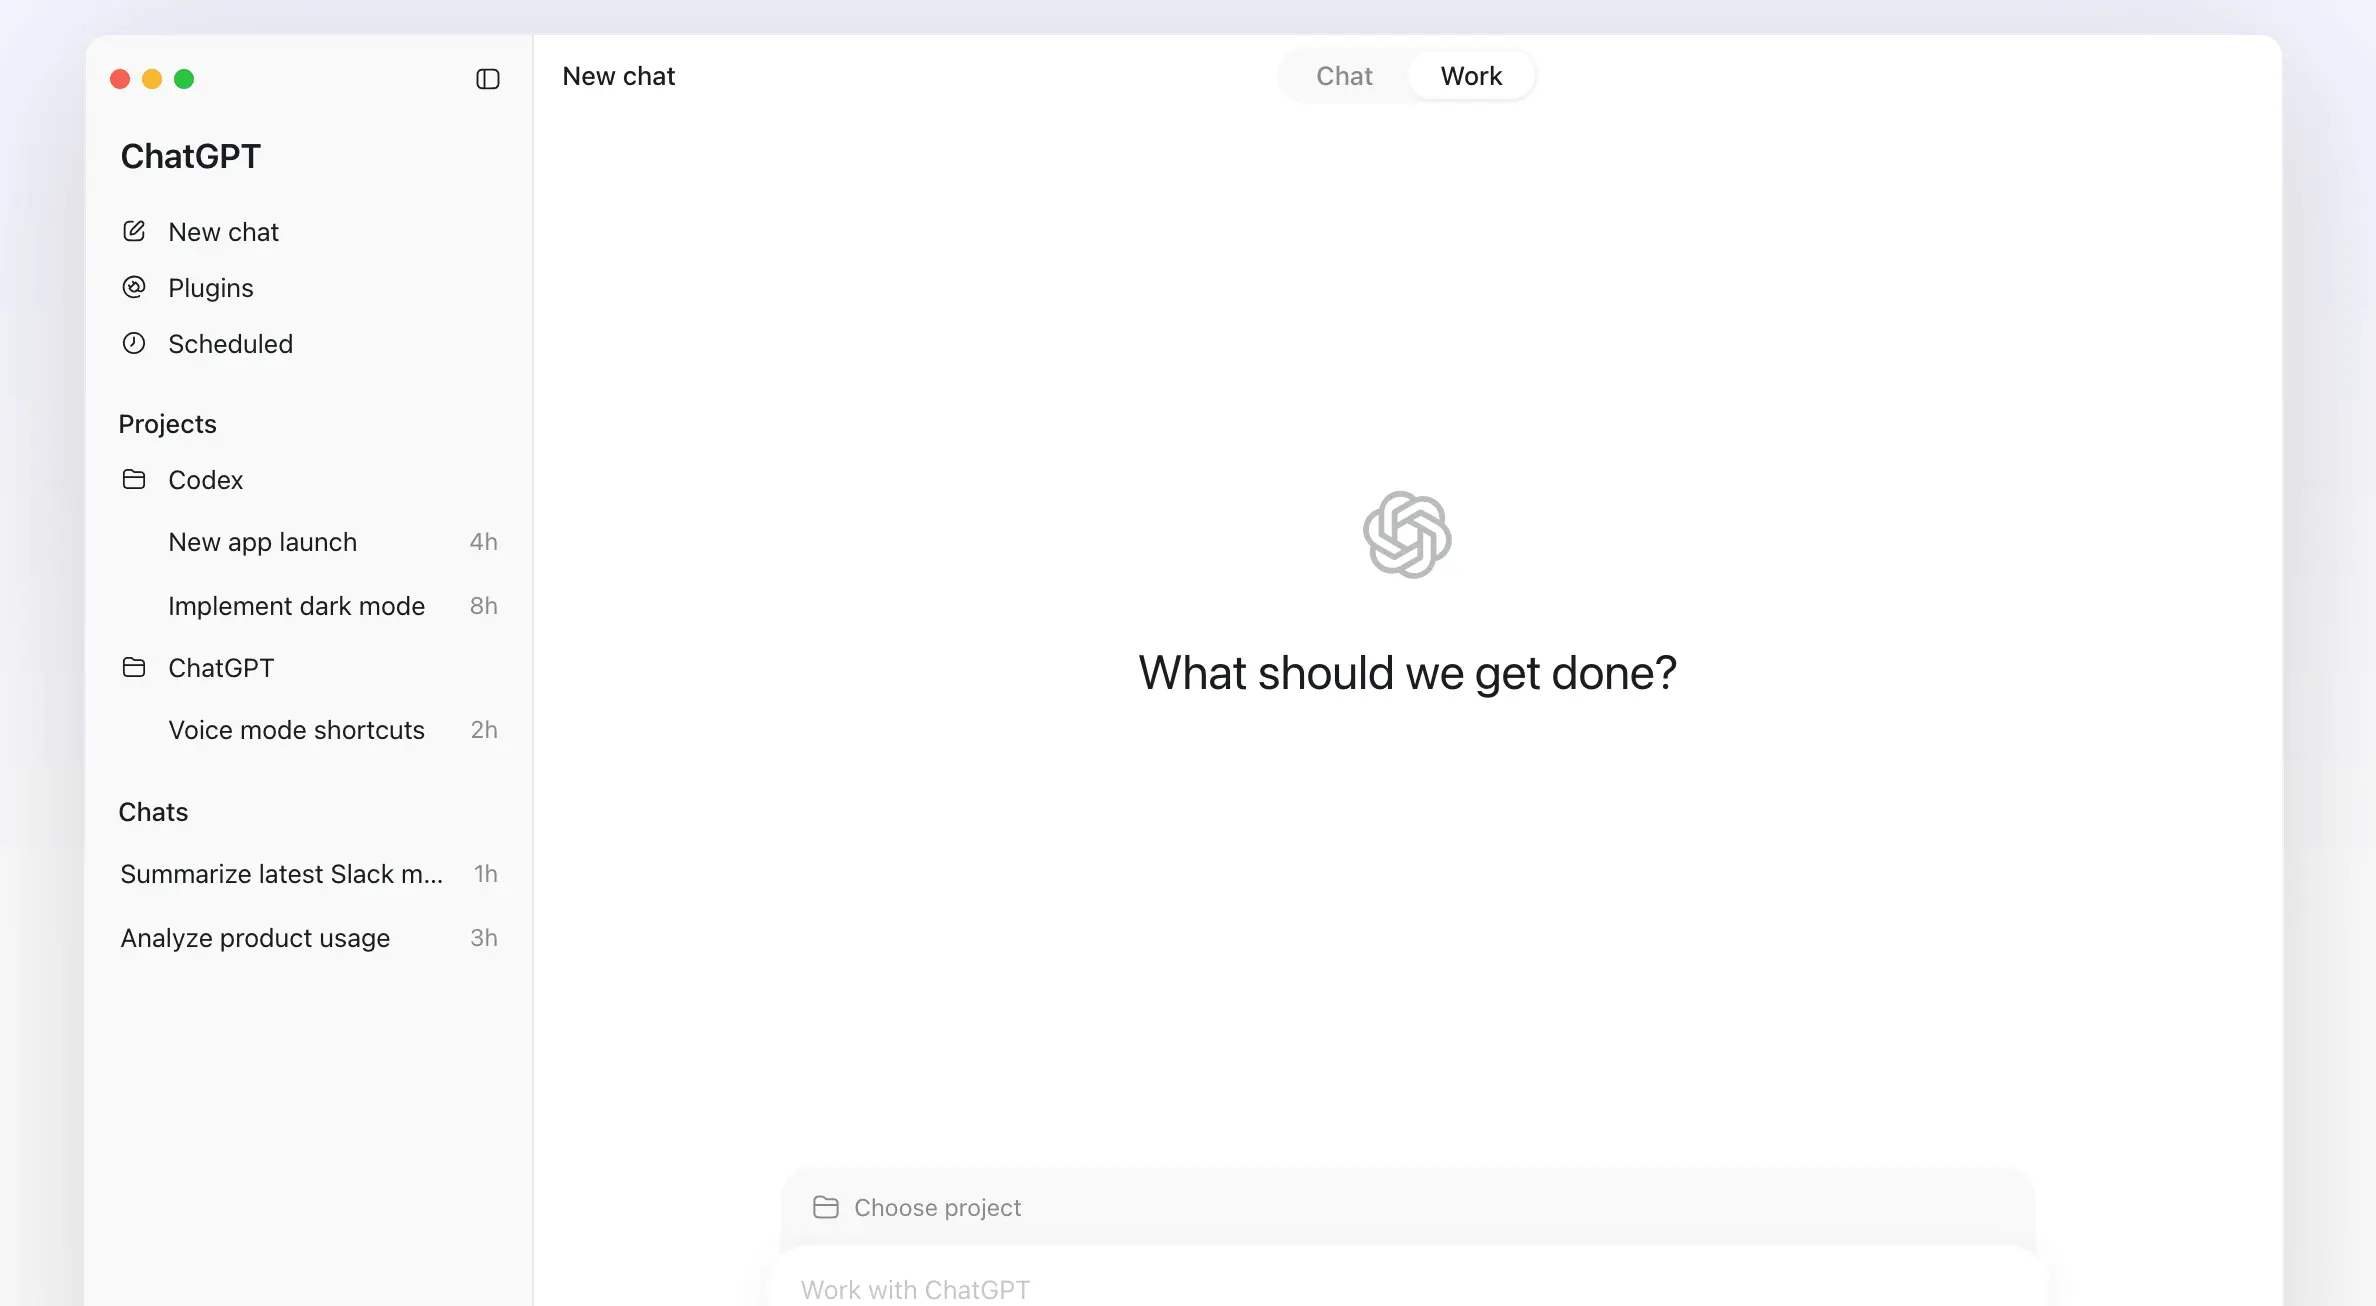Open the New app launch conversation
Viewport: 2376px width, 1306px height.
pyautogui.click(x=309, y=542)
